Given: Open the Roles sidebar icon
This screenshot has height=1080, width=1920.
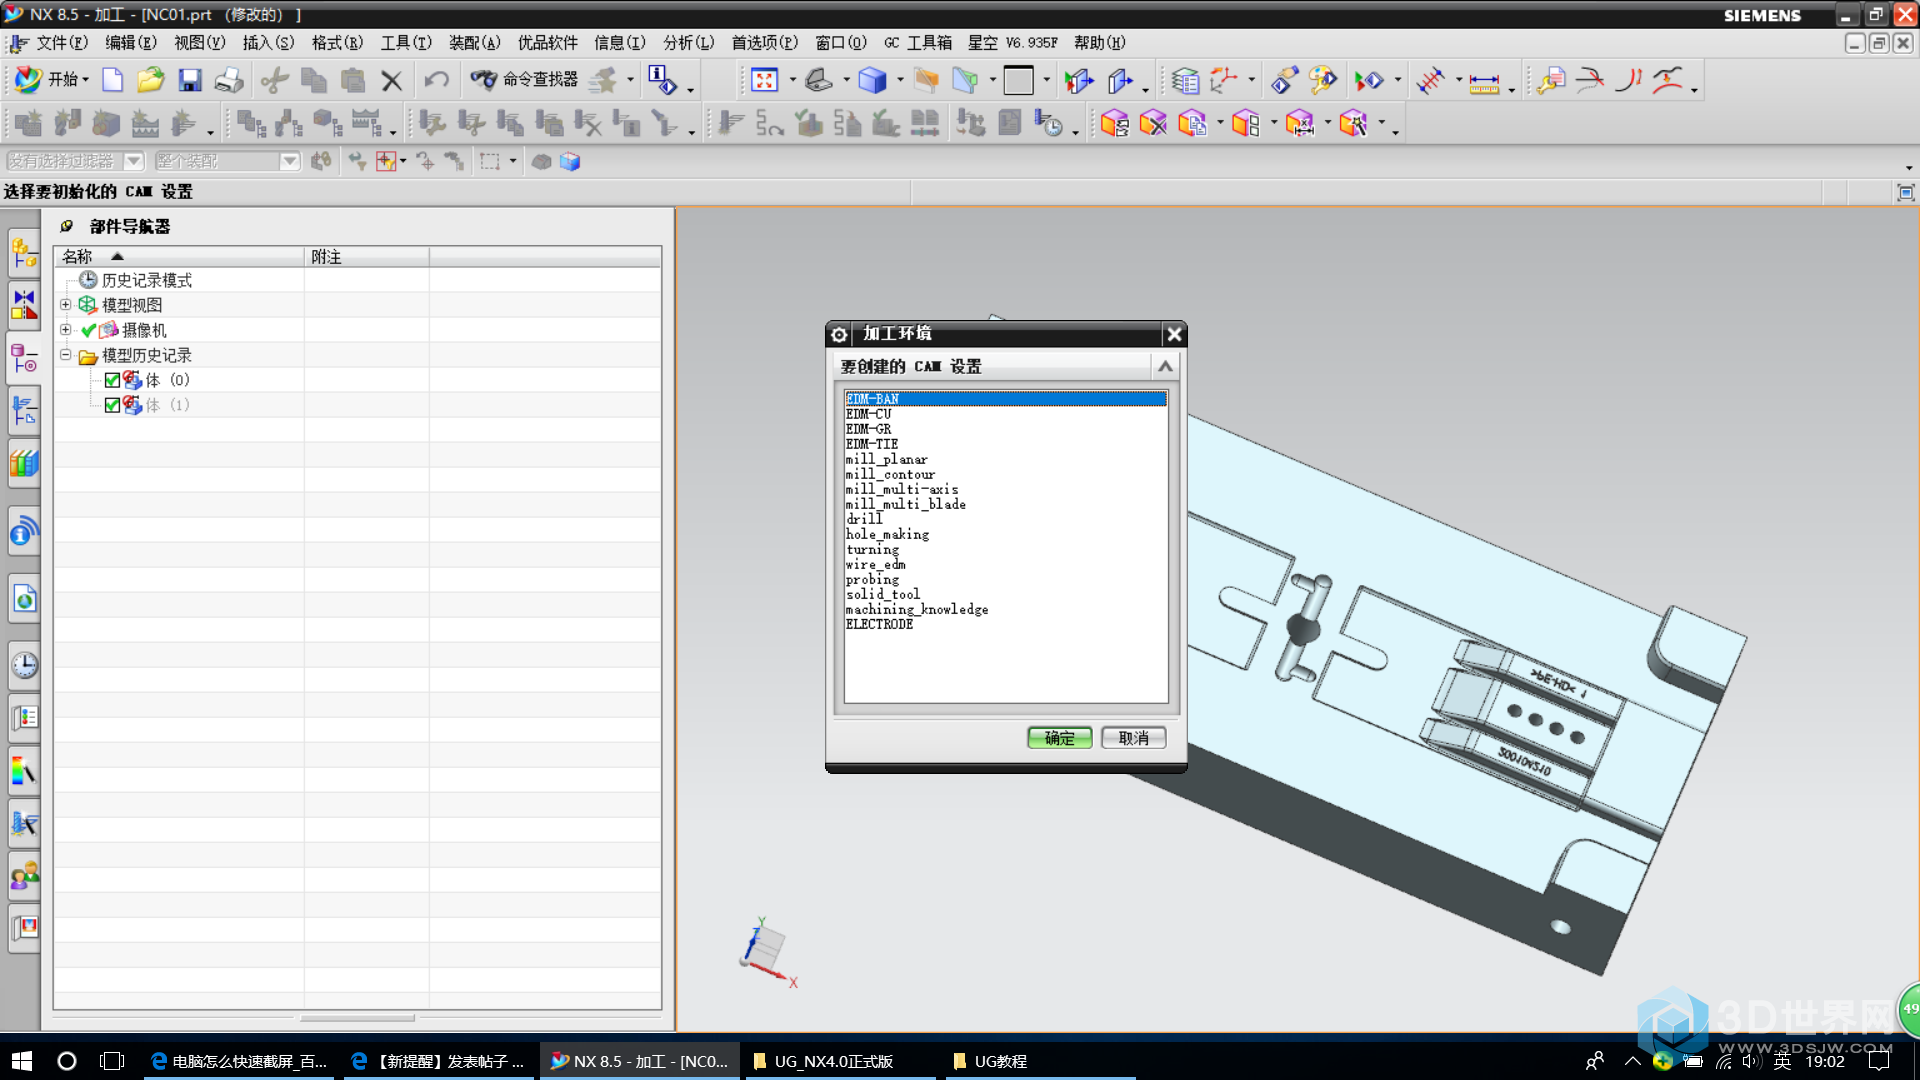Looking at the screenshot, I should (x=24, y=876).
